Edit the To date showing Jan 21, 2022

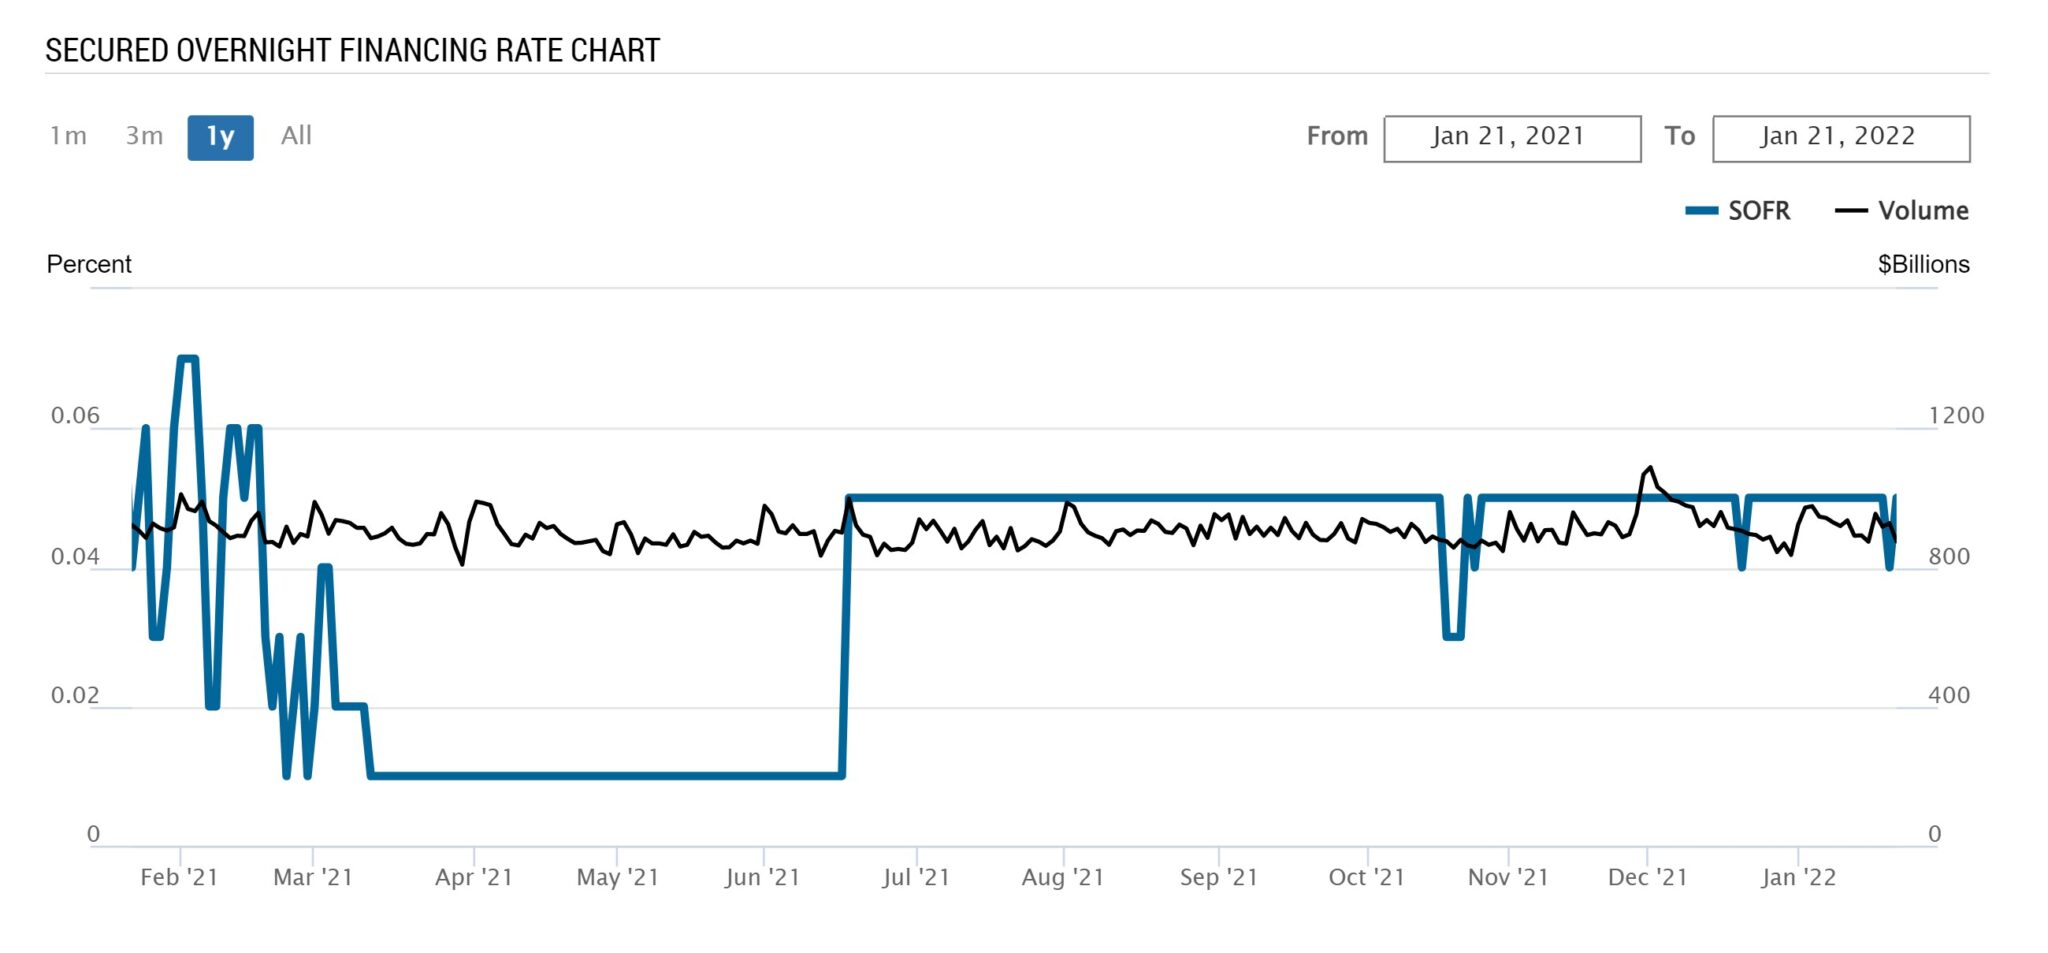pyautogui.click(x=1840, y=137)
